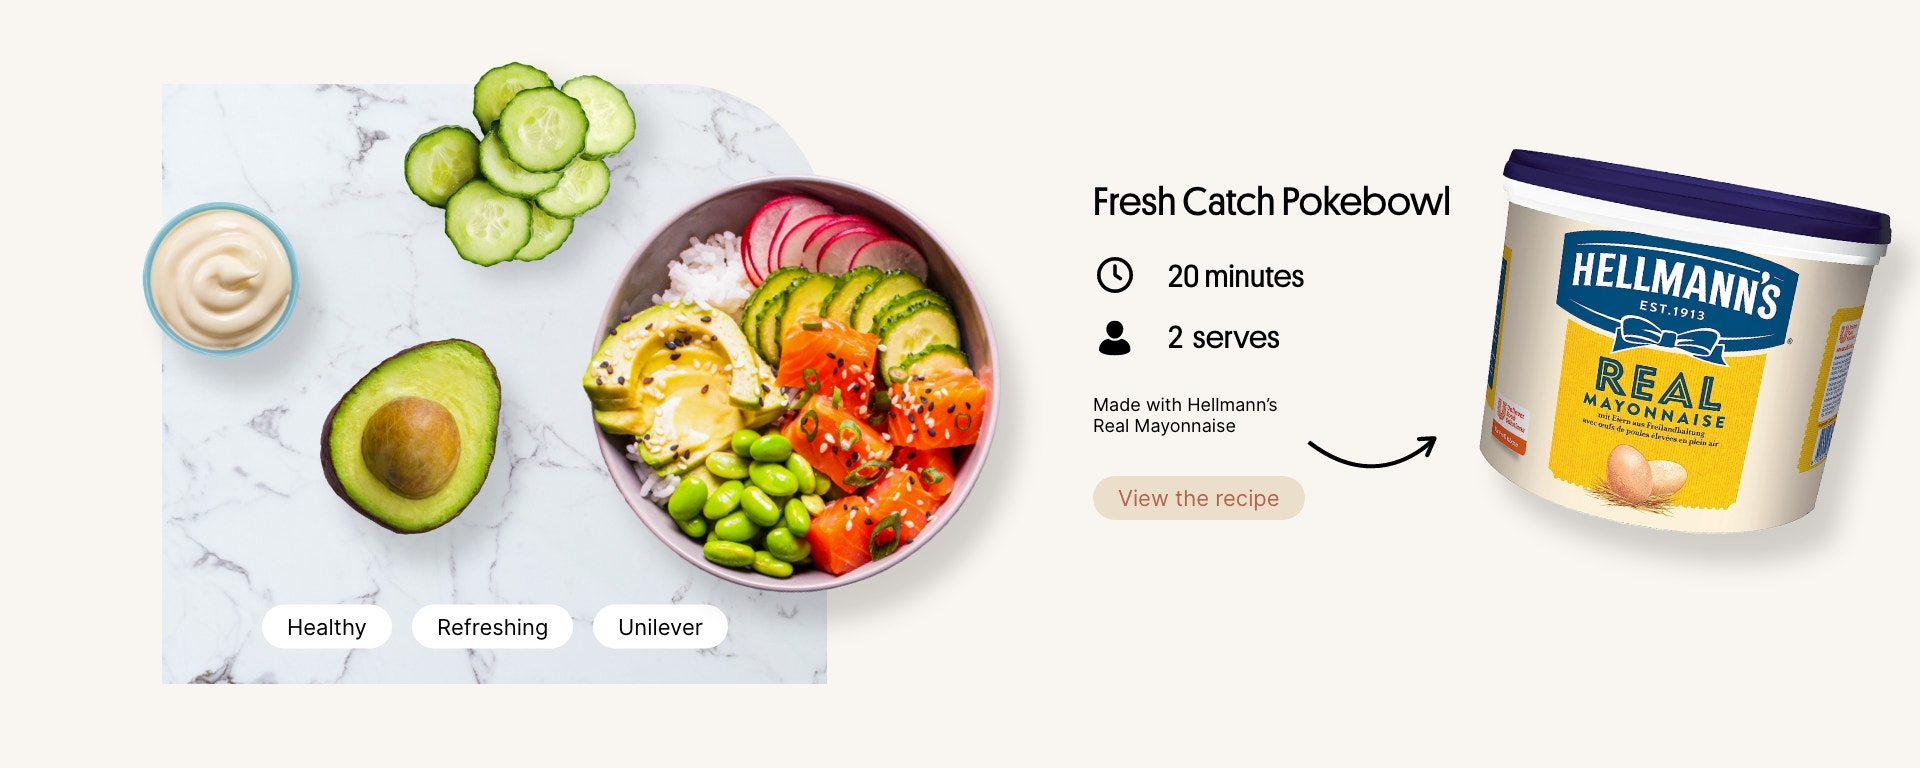Click the Made with Hellmann's Real Mayonnaise caption
Image resolution: width=1920 pixels, height=768 pixels.
[1185, 415]
